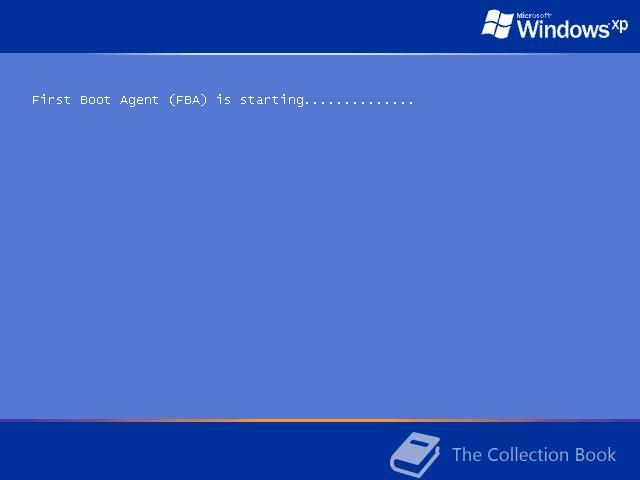Click the trailing progress dots after 'starting'
The width and height of the screenshot is (640, 480).
point(359,104)
